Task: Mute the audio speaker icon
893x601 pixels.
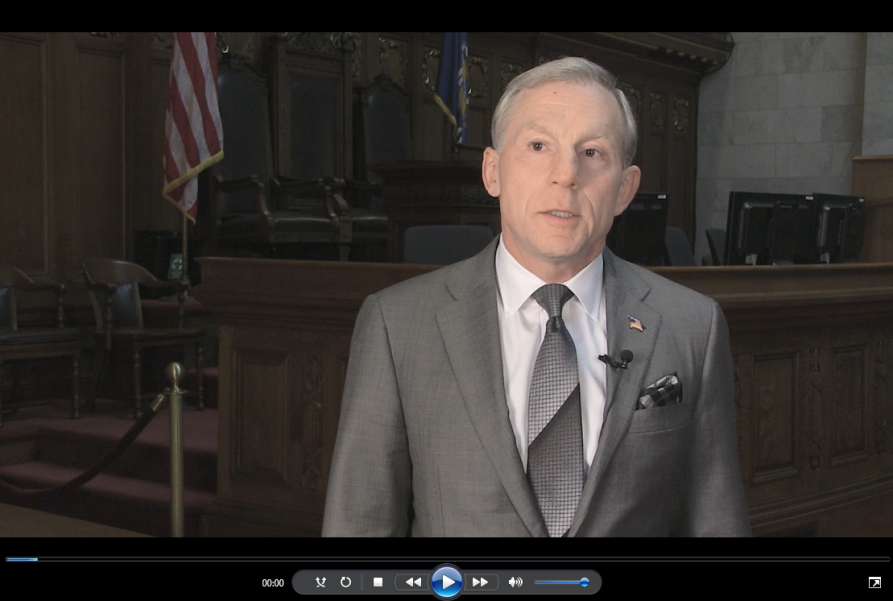Action: [515, 582]
